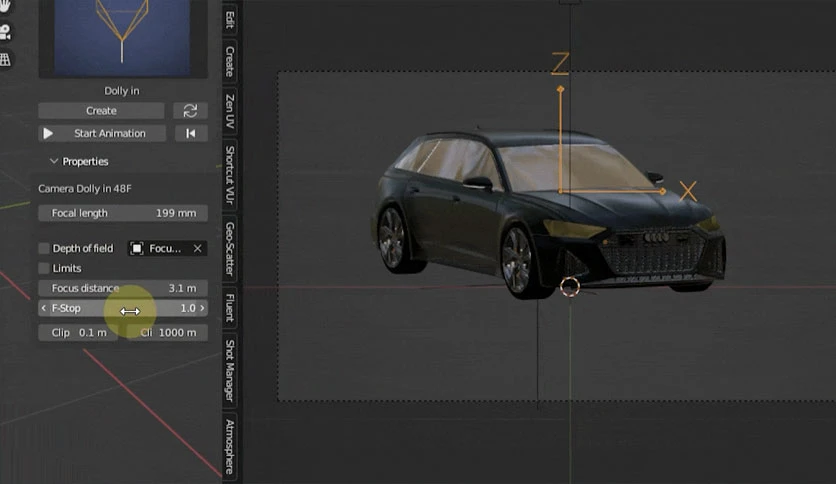Open the Fluent sidebar tab
This screenshot has width=836, height=484.
point(230,308)
